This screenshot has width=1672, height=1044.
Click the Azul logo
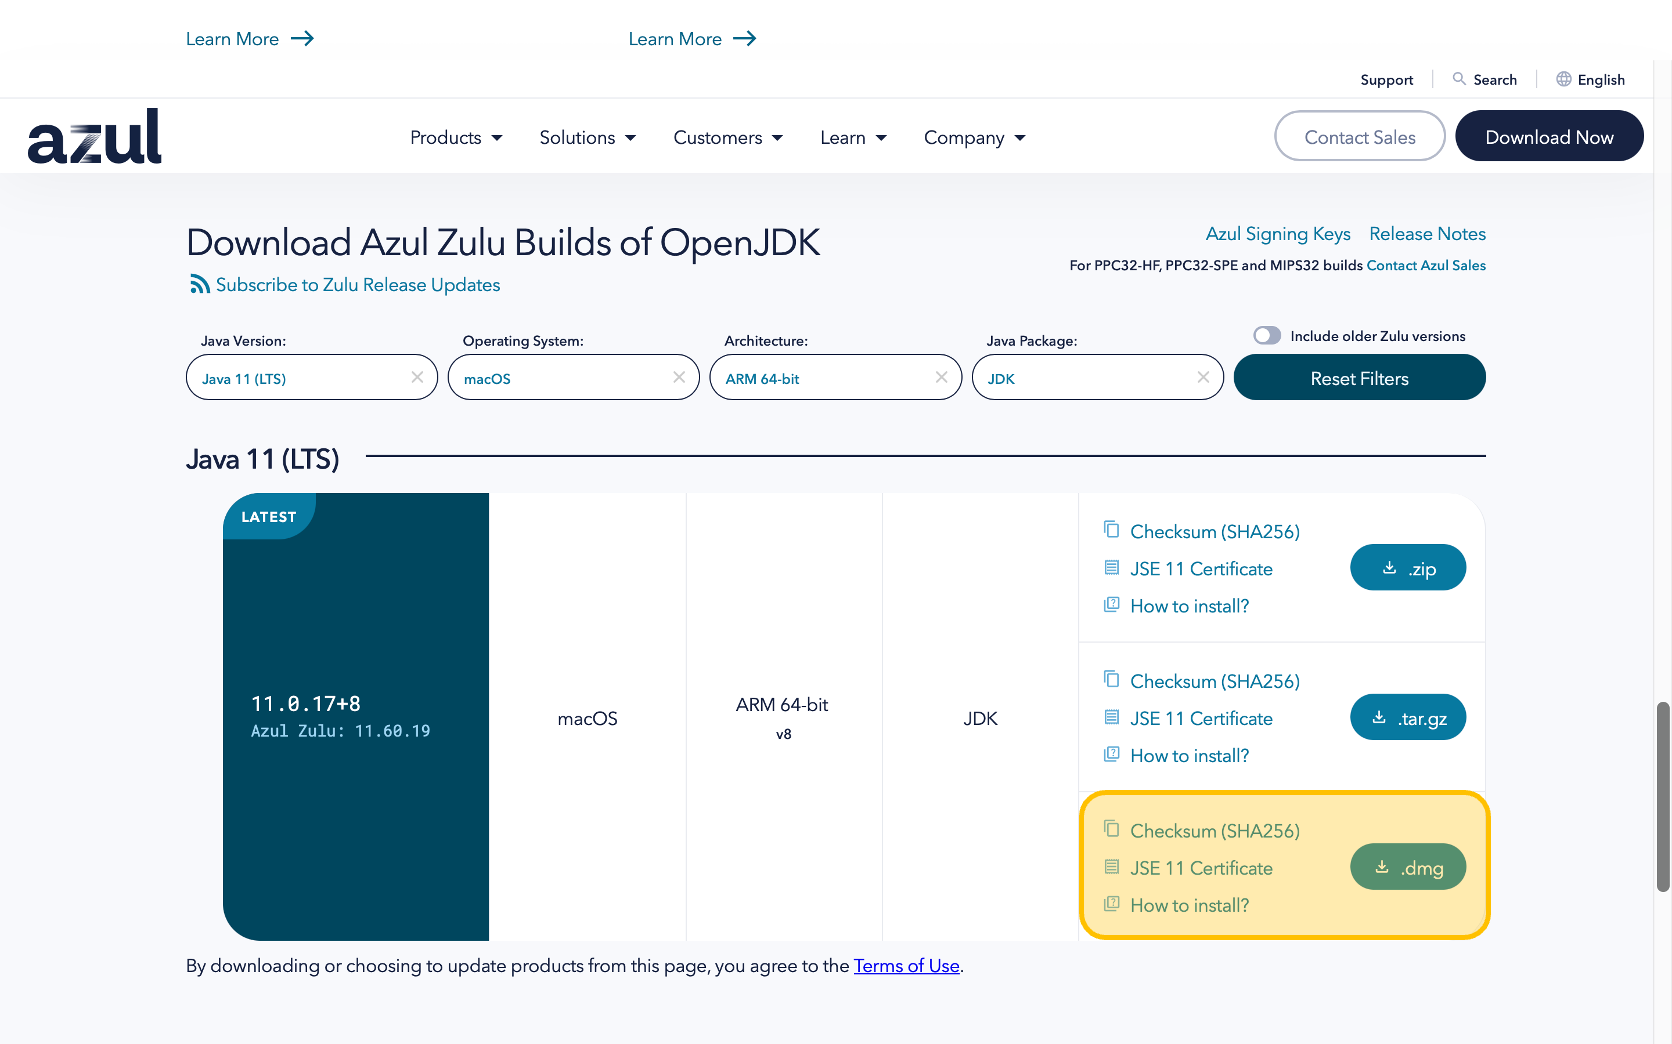coord(95,136)
